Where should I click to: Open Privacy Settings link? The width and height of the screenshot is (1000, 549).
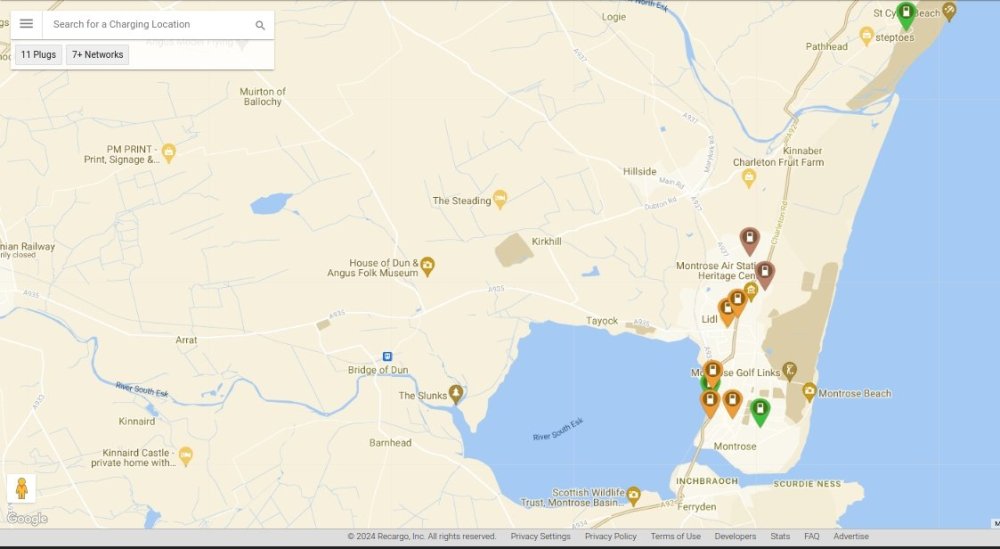(x=540, y=536)
